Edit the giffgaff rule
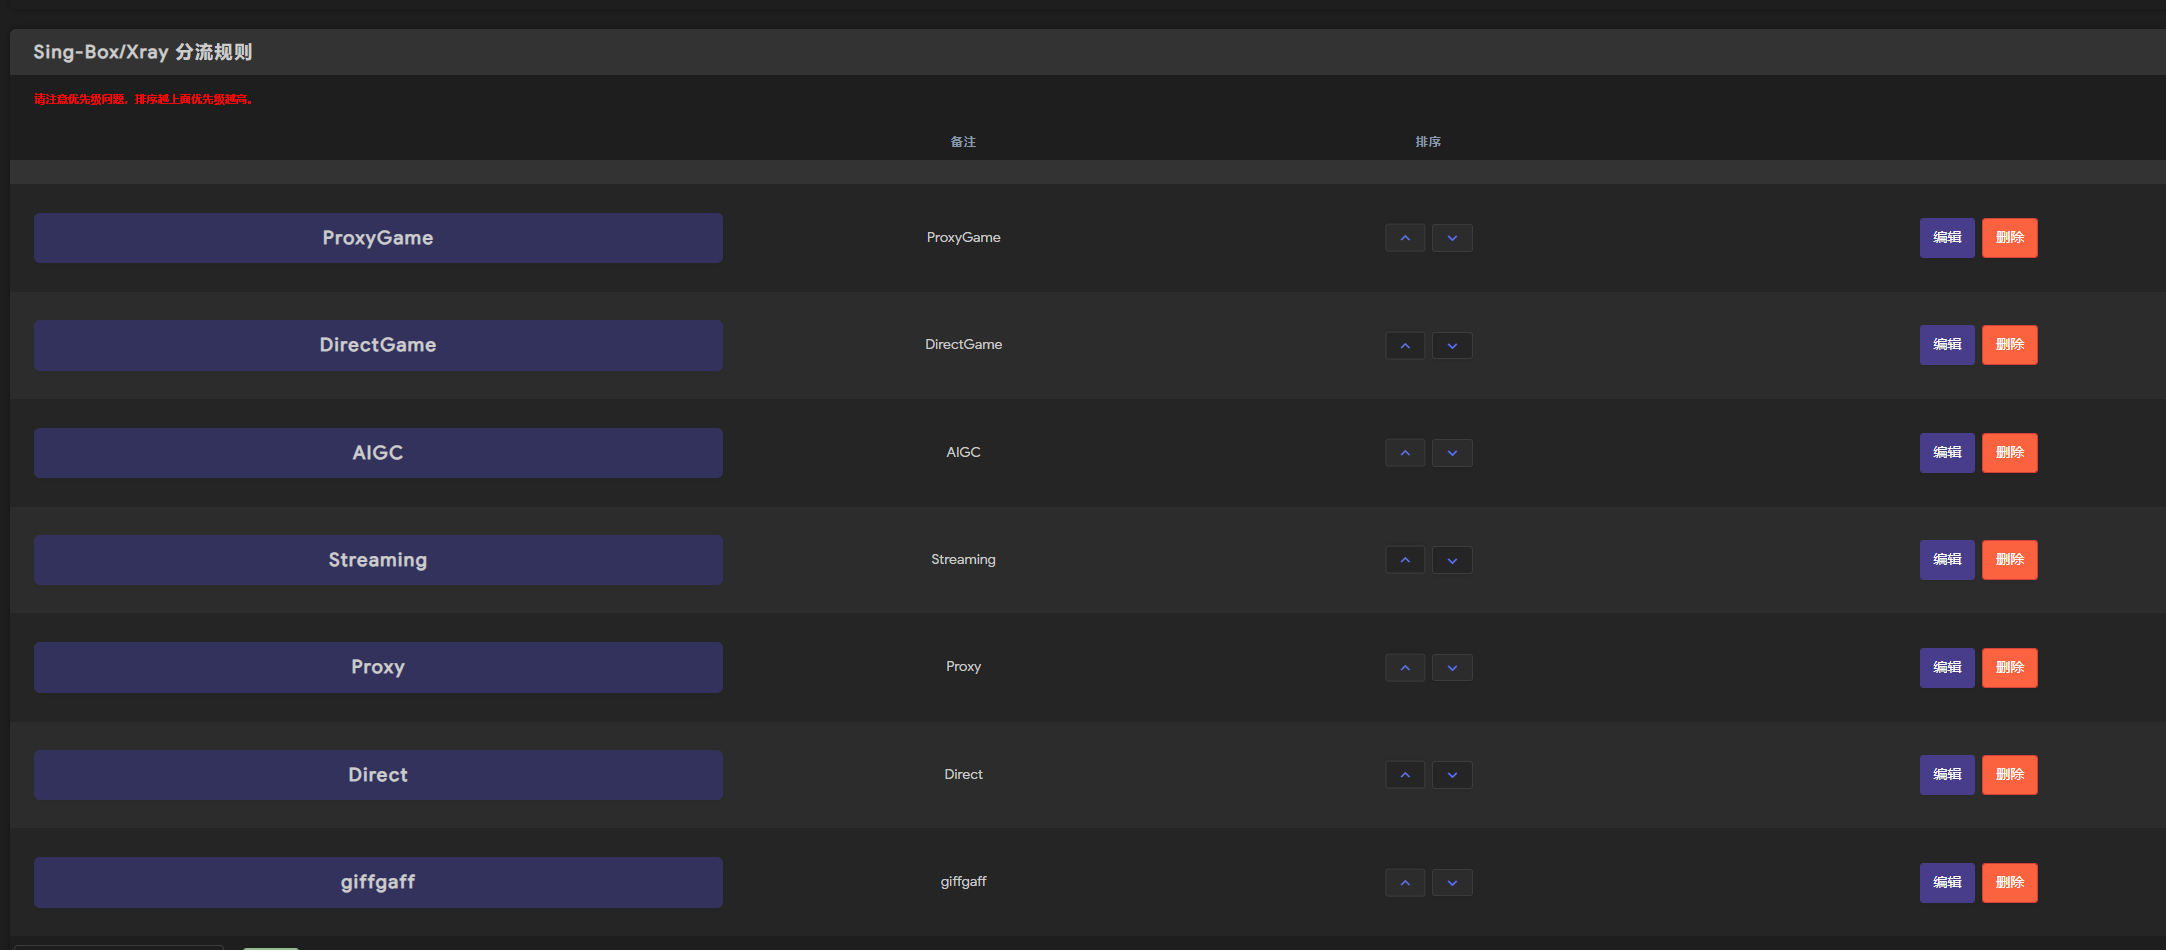This screenshot has width=2166, height=950. click(x=1946, y=882)
